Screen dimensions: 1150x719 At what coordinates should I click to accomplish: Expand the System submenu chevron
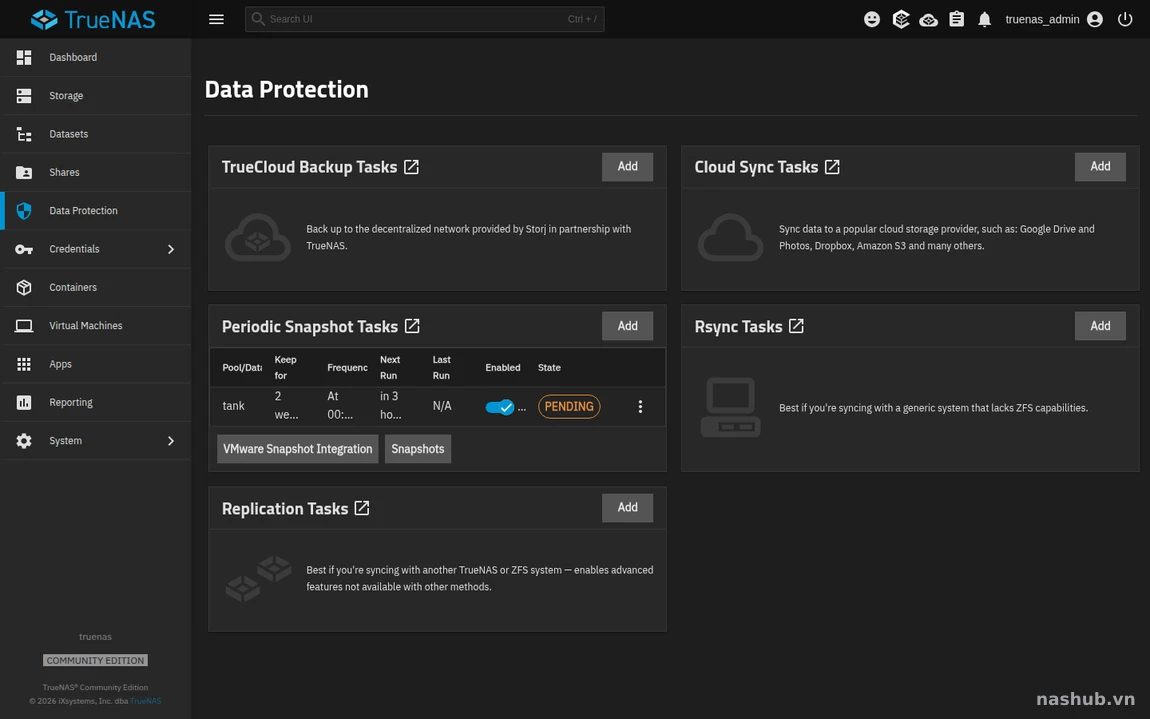pos(171,441)
